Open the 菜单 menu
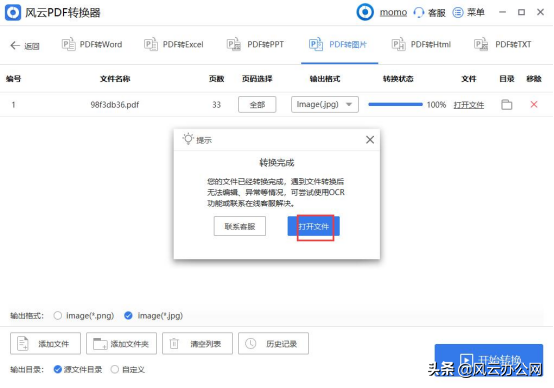 (x=468, y=13)
